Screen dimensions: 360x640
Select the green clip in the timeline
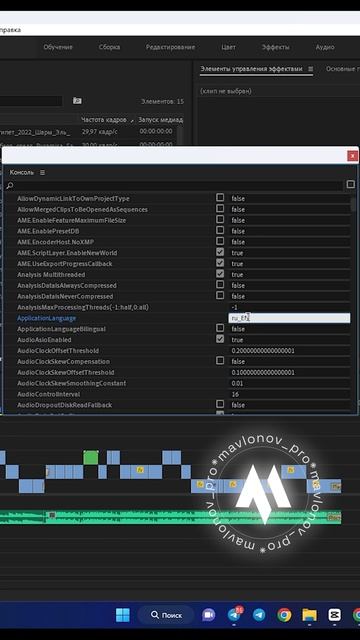91,458
